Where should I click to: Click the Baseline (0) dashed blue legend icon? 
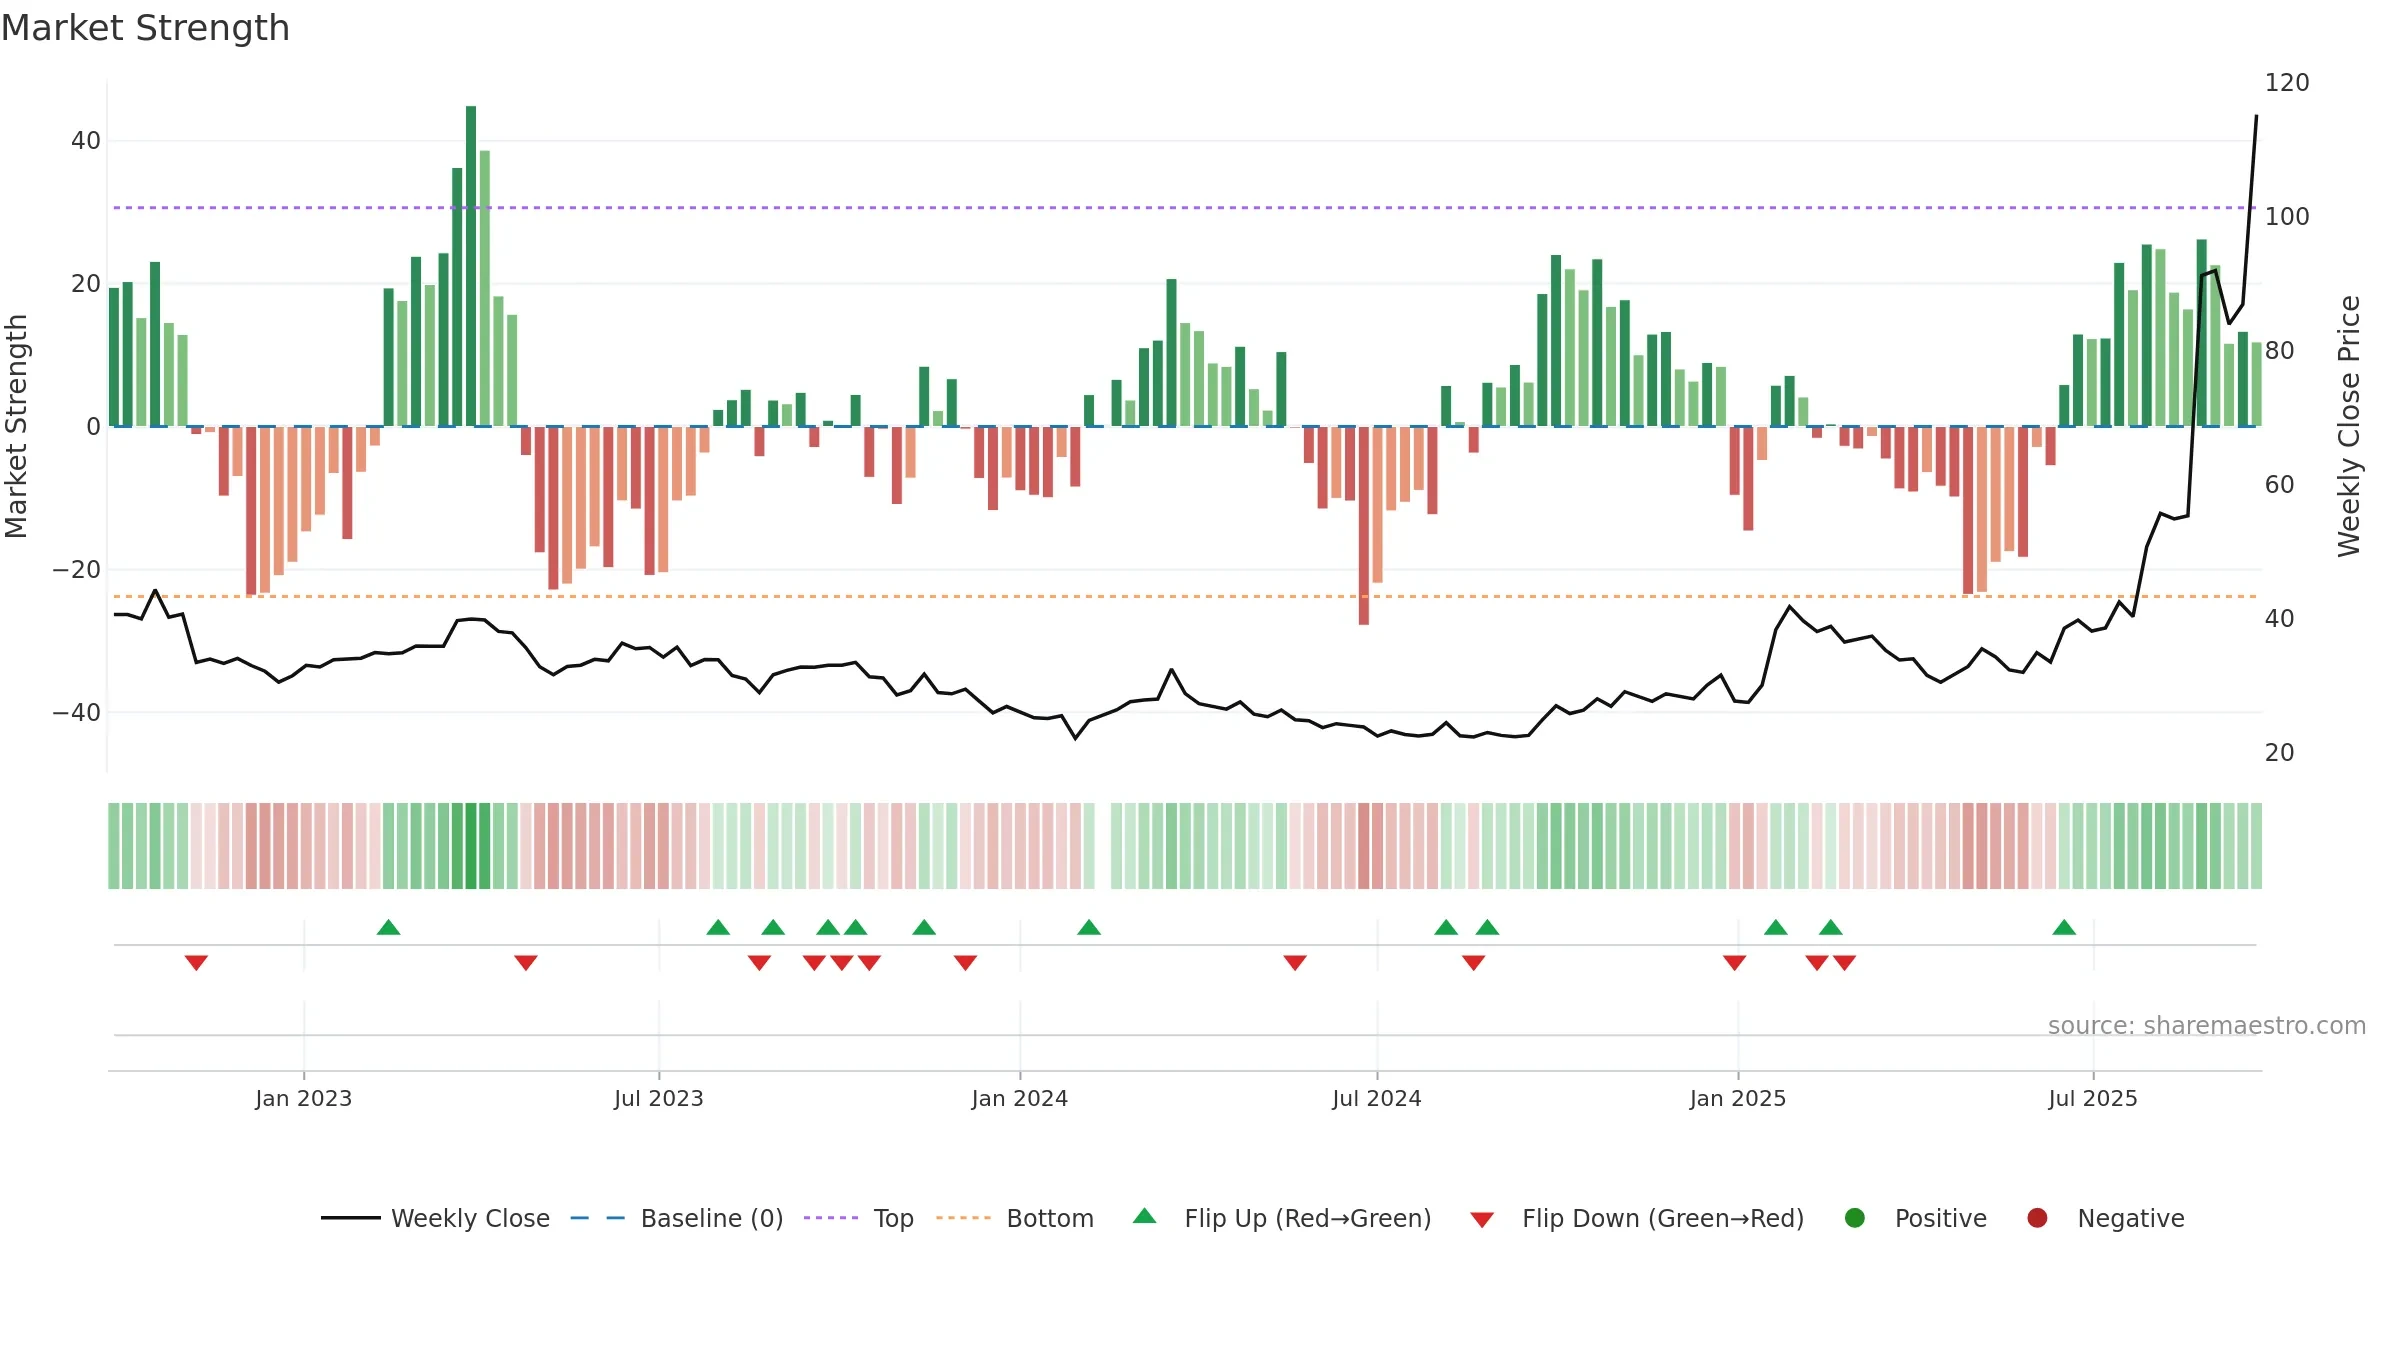pyautogui.click(x=598, y=1218)
